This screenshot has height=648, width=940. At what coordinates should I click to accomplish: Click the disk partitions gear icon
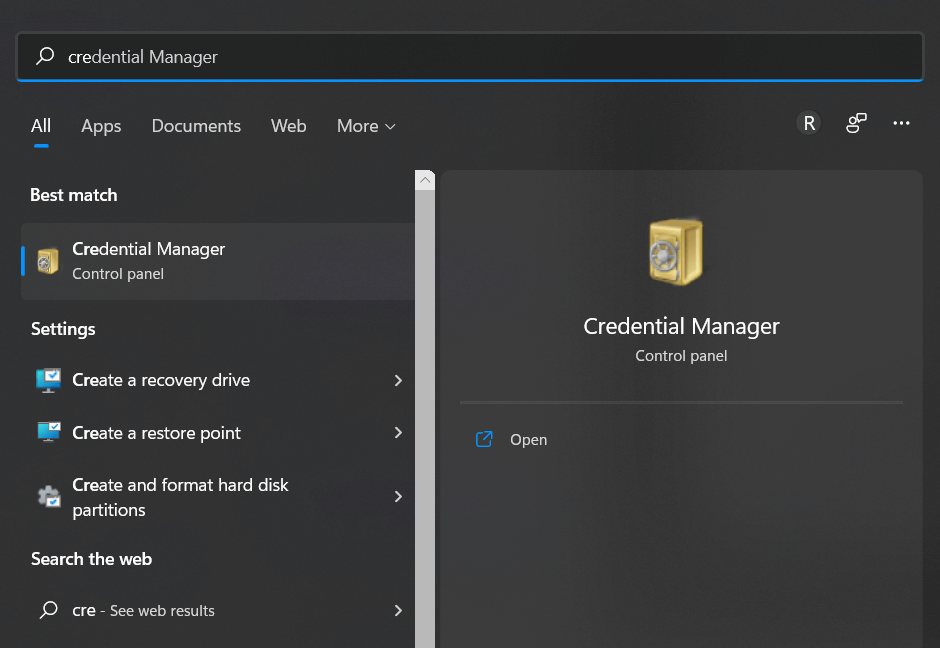[49, 496]
